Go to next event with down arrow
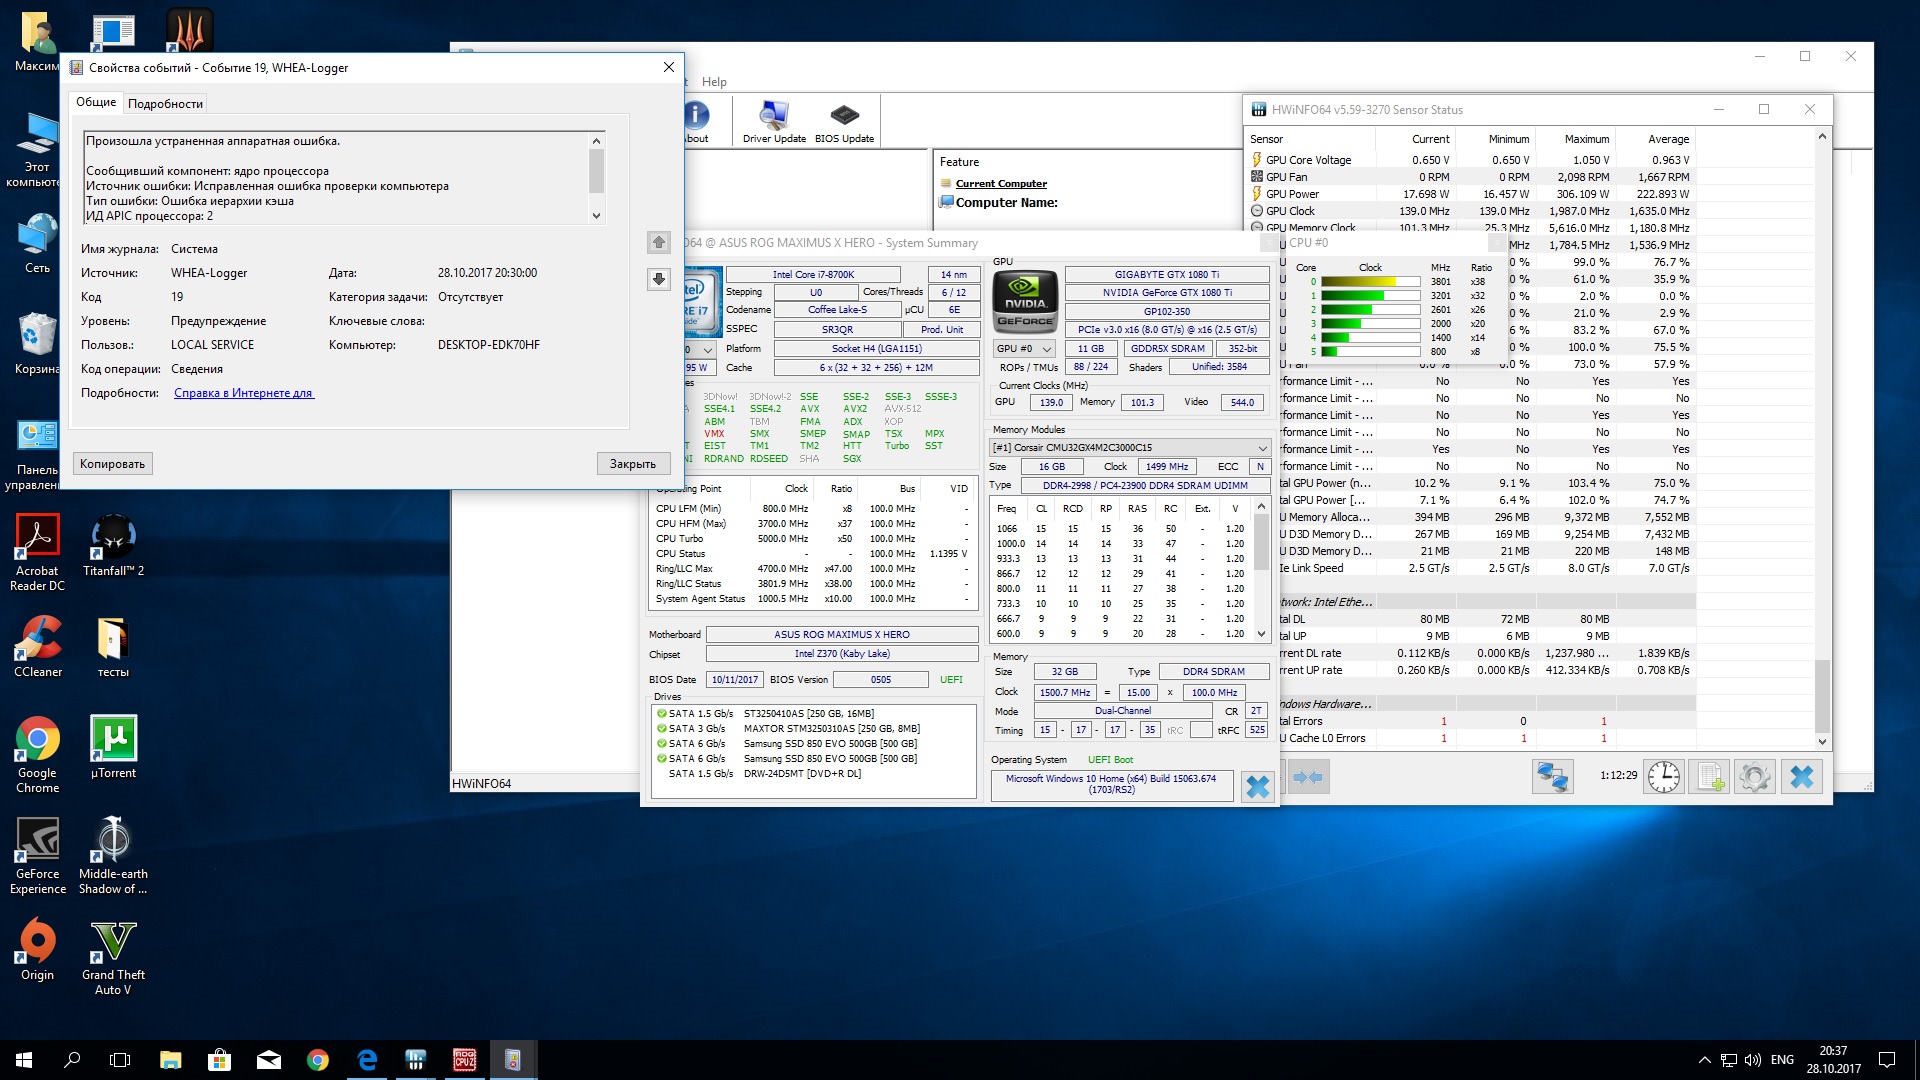 (x=658, y=280)
